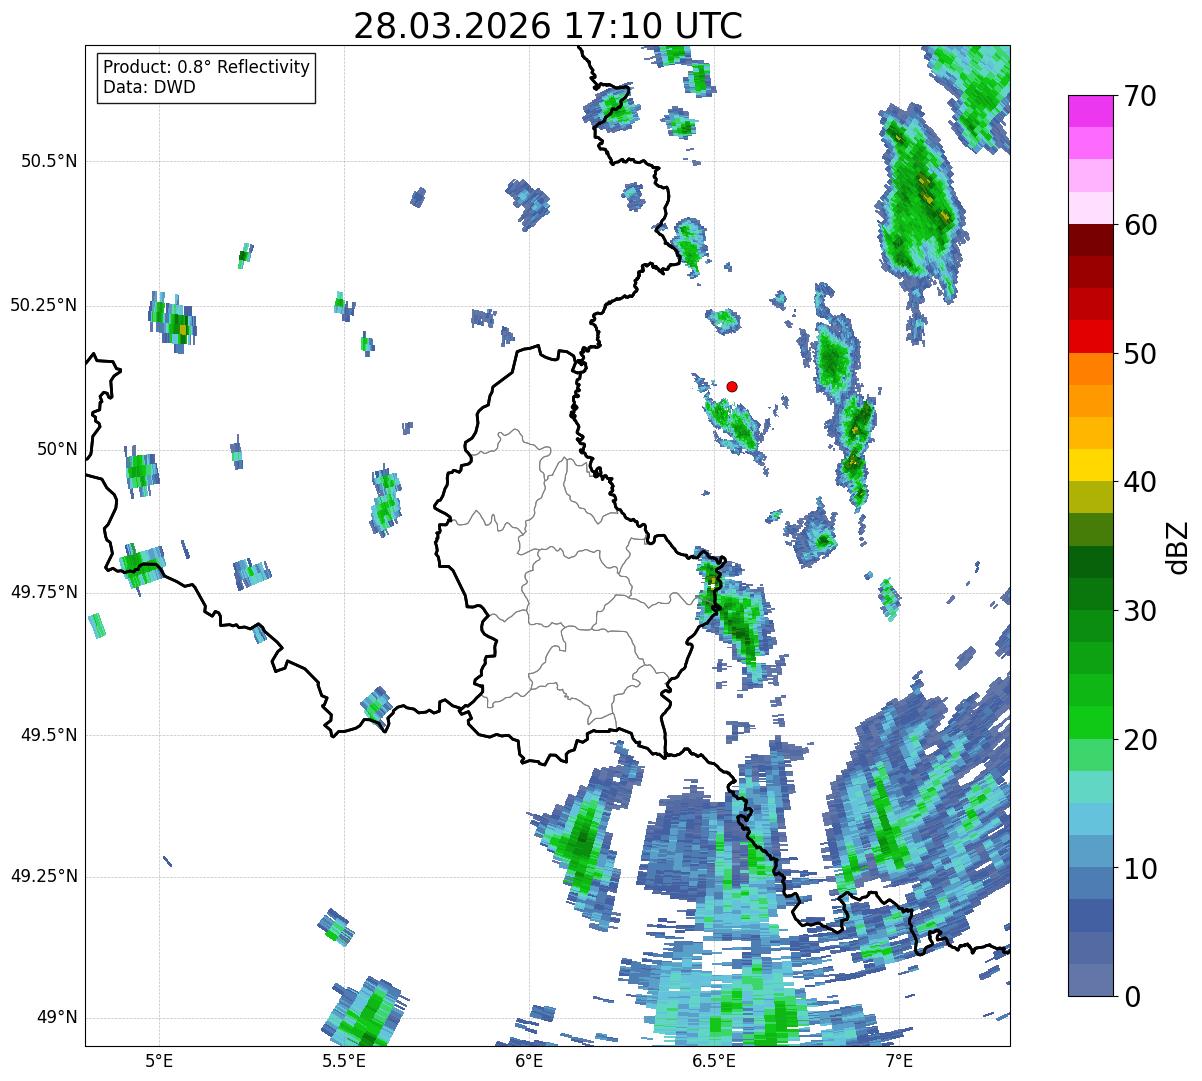1202x1081 pixels.
Task: Click the 6.5°E longitude label
Action: [714, 1061]
